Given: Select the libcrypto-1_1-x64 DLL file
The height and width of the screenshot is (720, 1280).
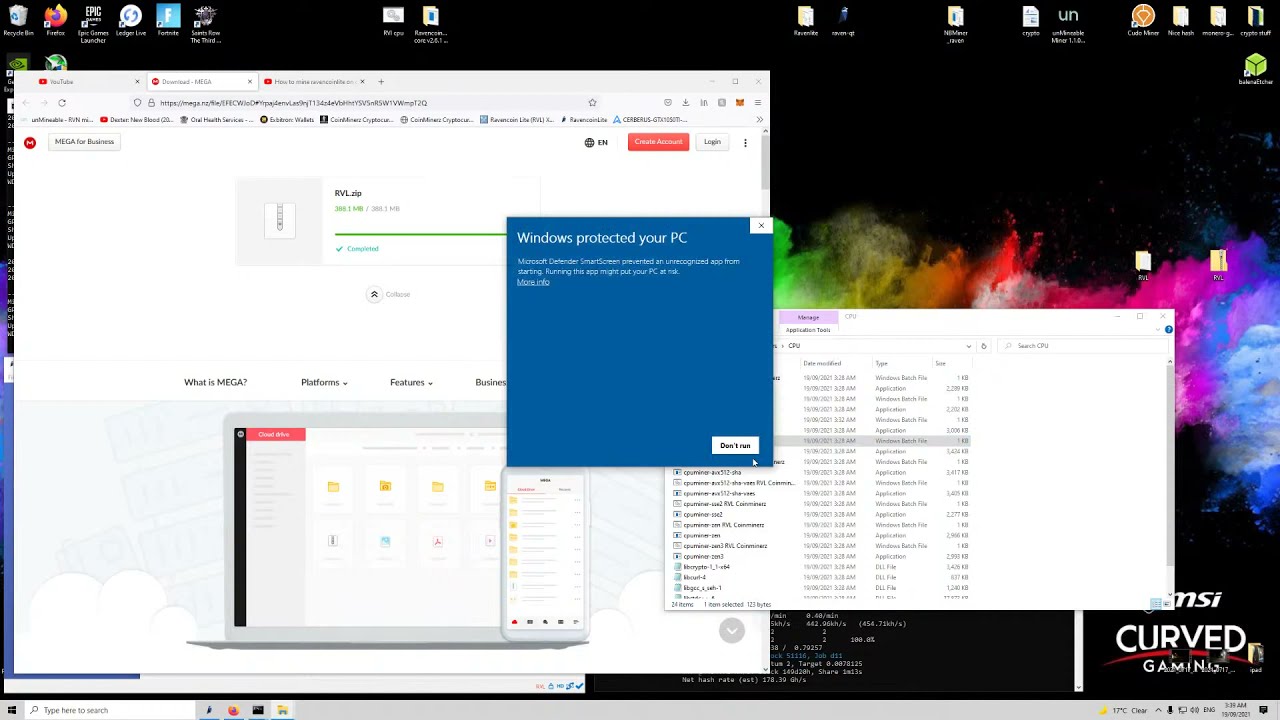Looking at the screenshot, I should (706, 567).
